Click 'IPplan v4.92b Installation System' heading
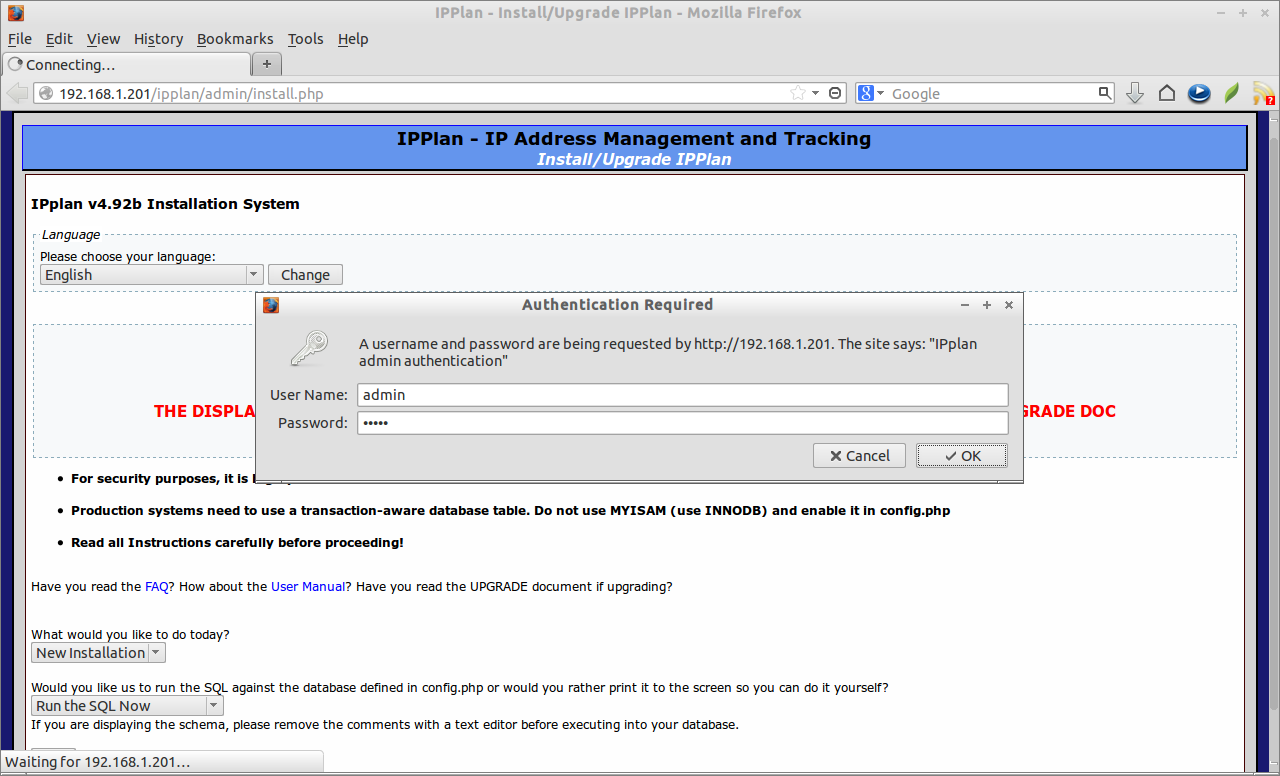Screen dimensions: 1280x776 click(x=165, y=204)
